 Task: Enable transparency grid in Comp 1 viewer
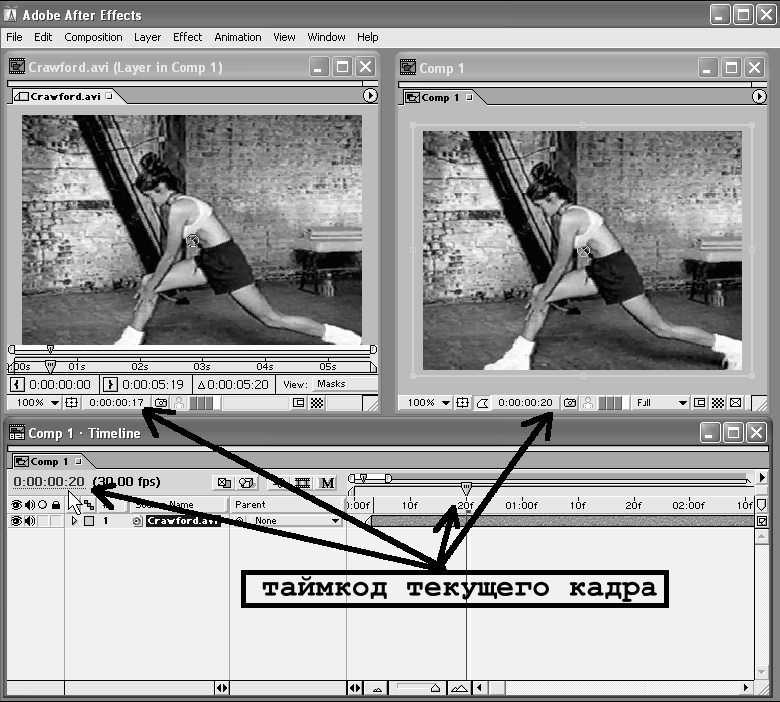click(718, 403)
